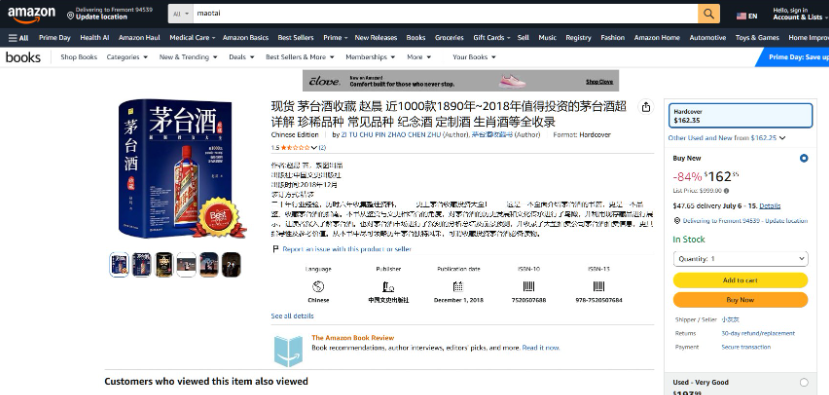Open Amazon Haul in the nav bar
The image size is (829, 395).
point(139,38)
